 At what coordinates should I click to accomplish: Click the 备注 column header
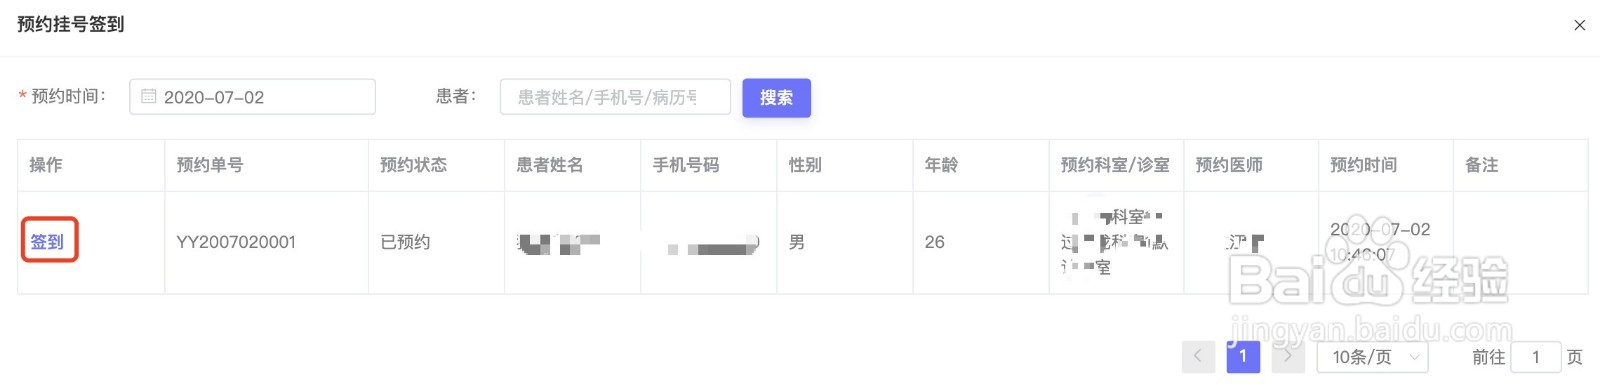coord(1482,165)
